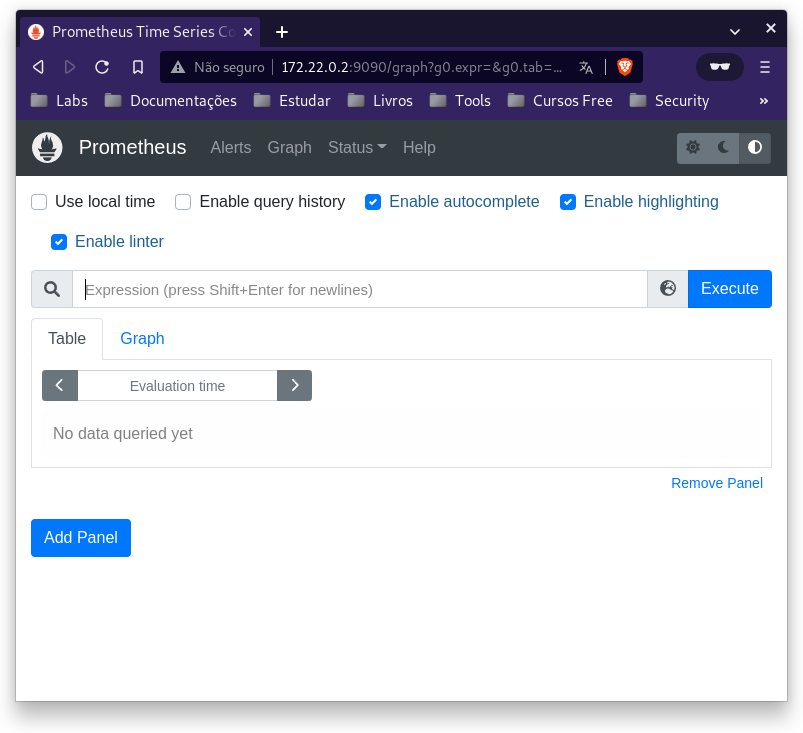Image resolution: width=803 pixels, height=733 pixels.
Task: Enable the Use local time checkbox
Action: click(x=40, y=202)
